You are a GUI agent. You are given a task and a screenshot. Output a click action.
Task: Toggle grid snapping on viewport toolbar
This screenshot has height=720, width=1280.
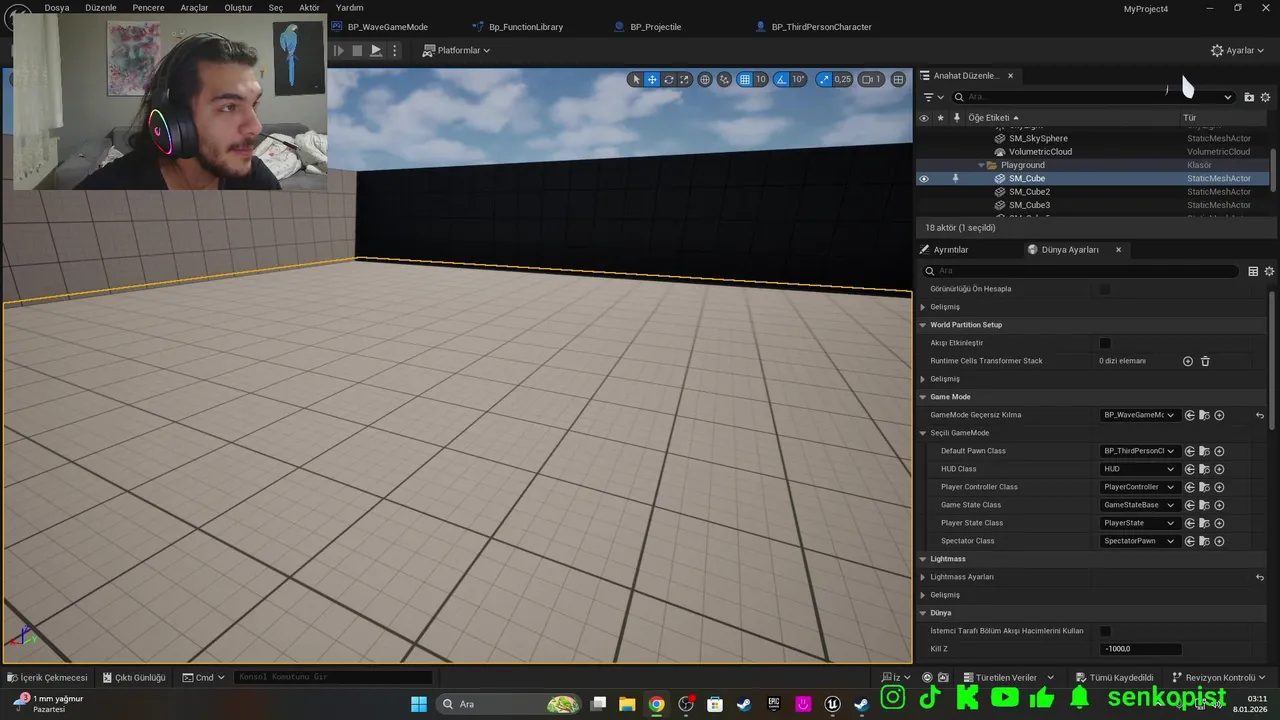(x=745, y=80)
